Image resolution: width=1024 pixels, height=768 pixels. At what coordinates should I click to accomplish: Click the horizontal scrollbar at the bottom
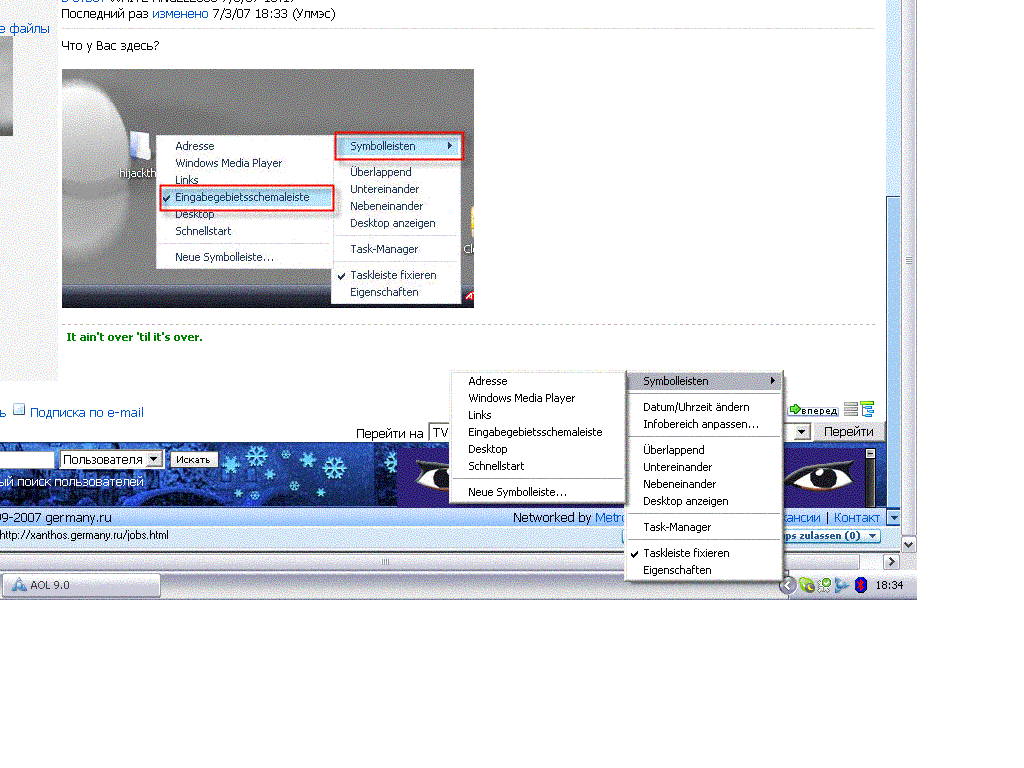click(385, 562)
